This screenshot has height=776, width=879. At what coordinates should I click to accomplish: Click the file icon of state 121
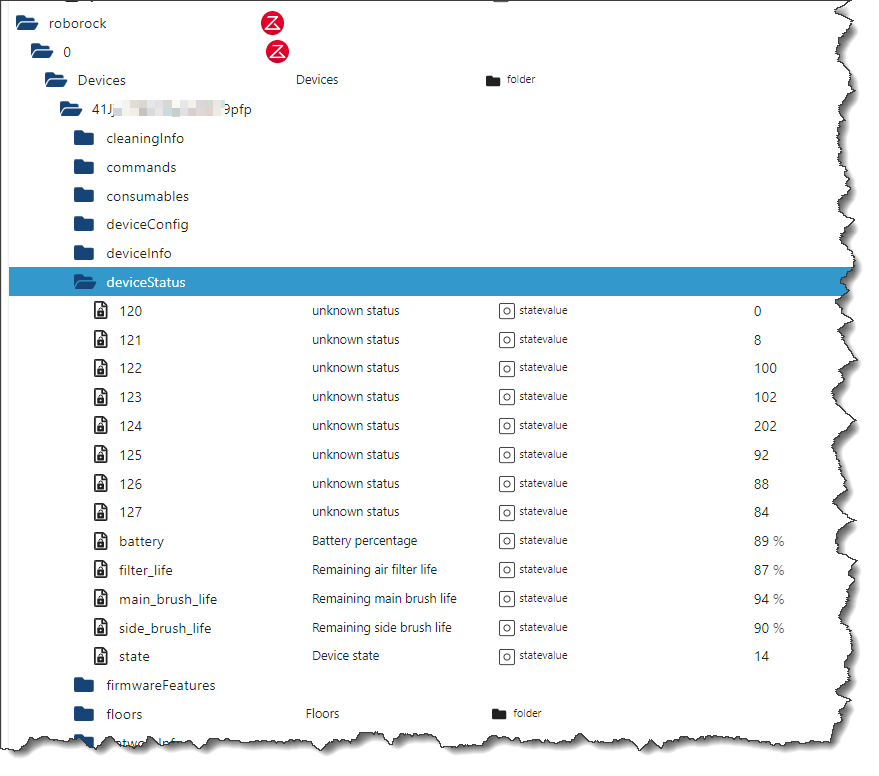(100, 339)
